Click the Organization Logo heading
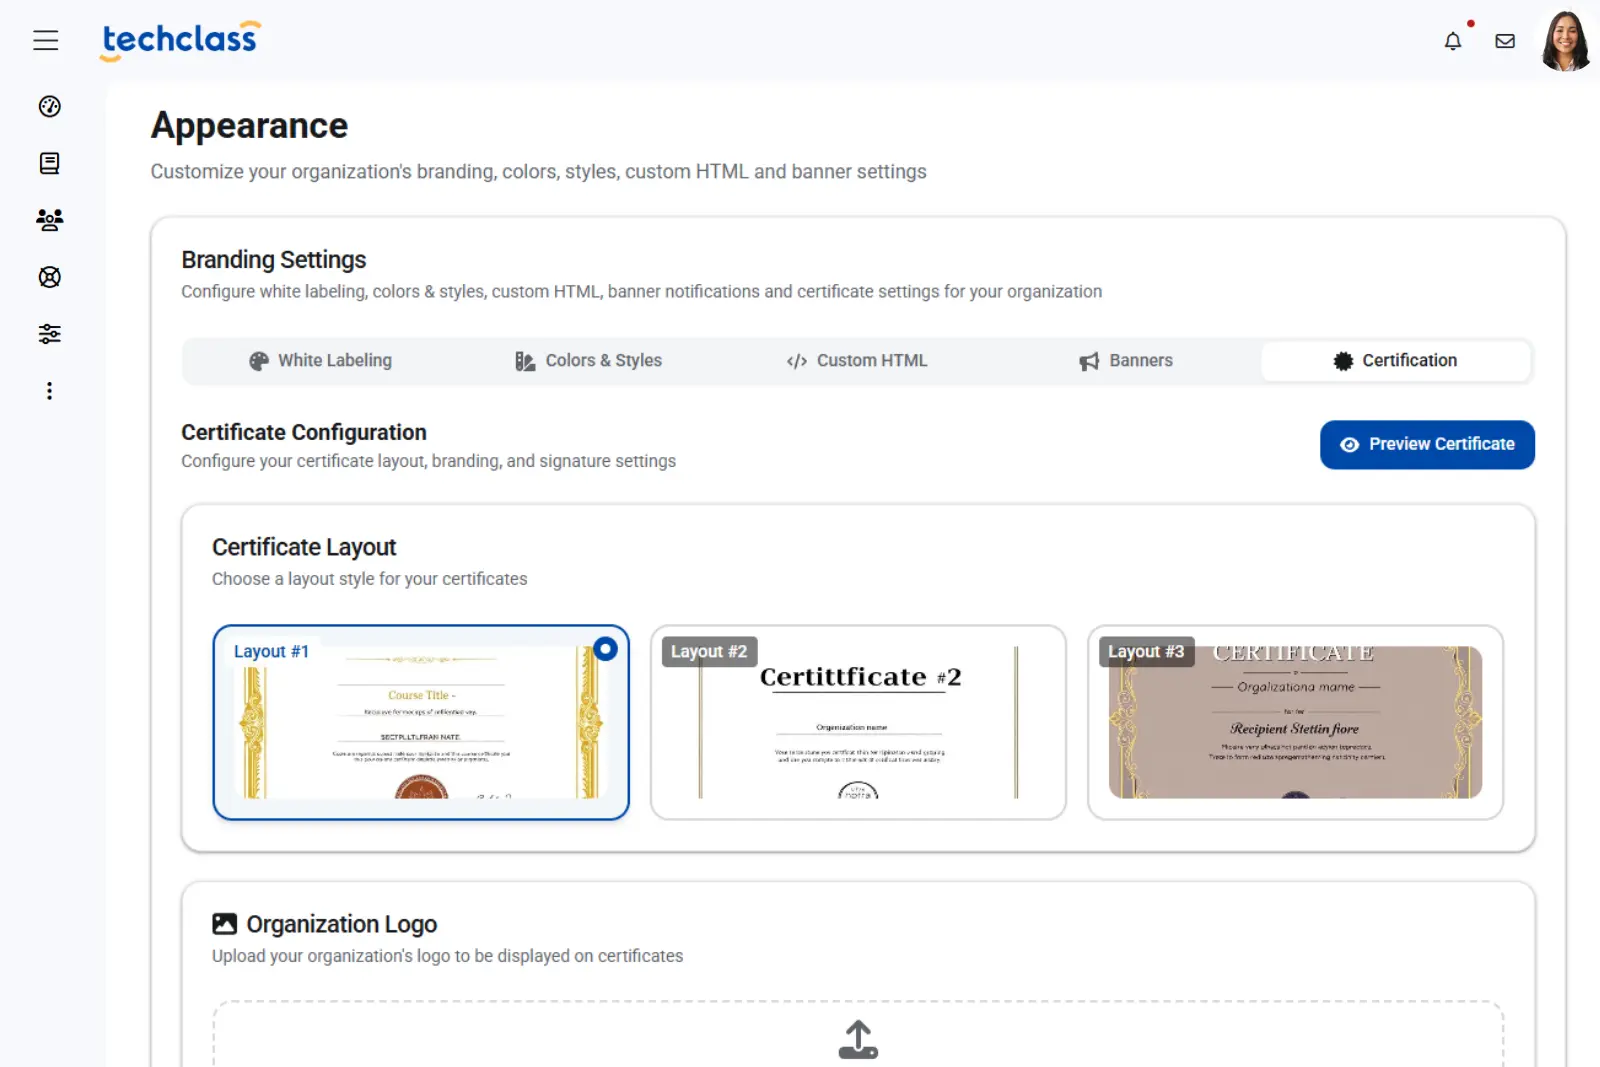This screenshot has width=1600, height=1067. pos(342,925)
